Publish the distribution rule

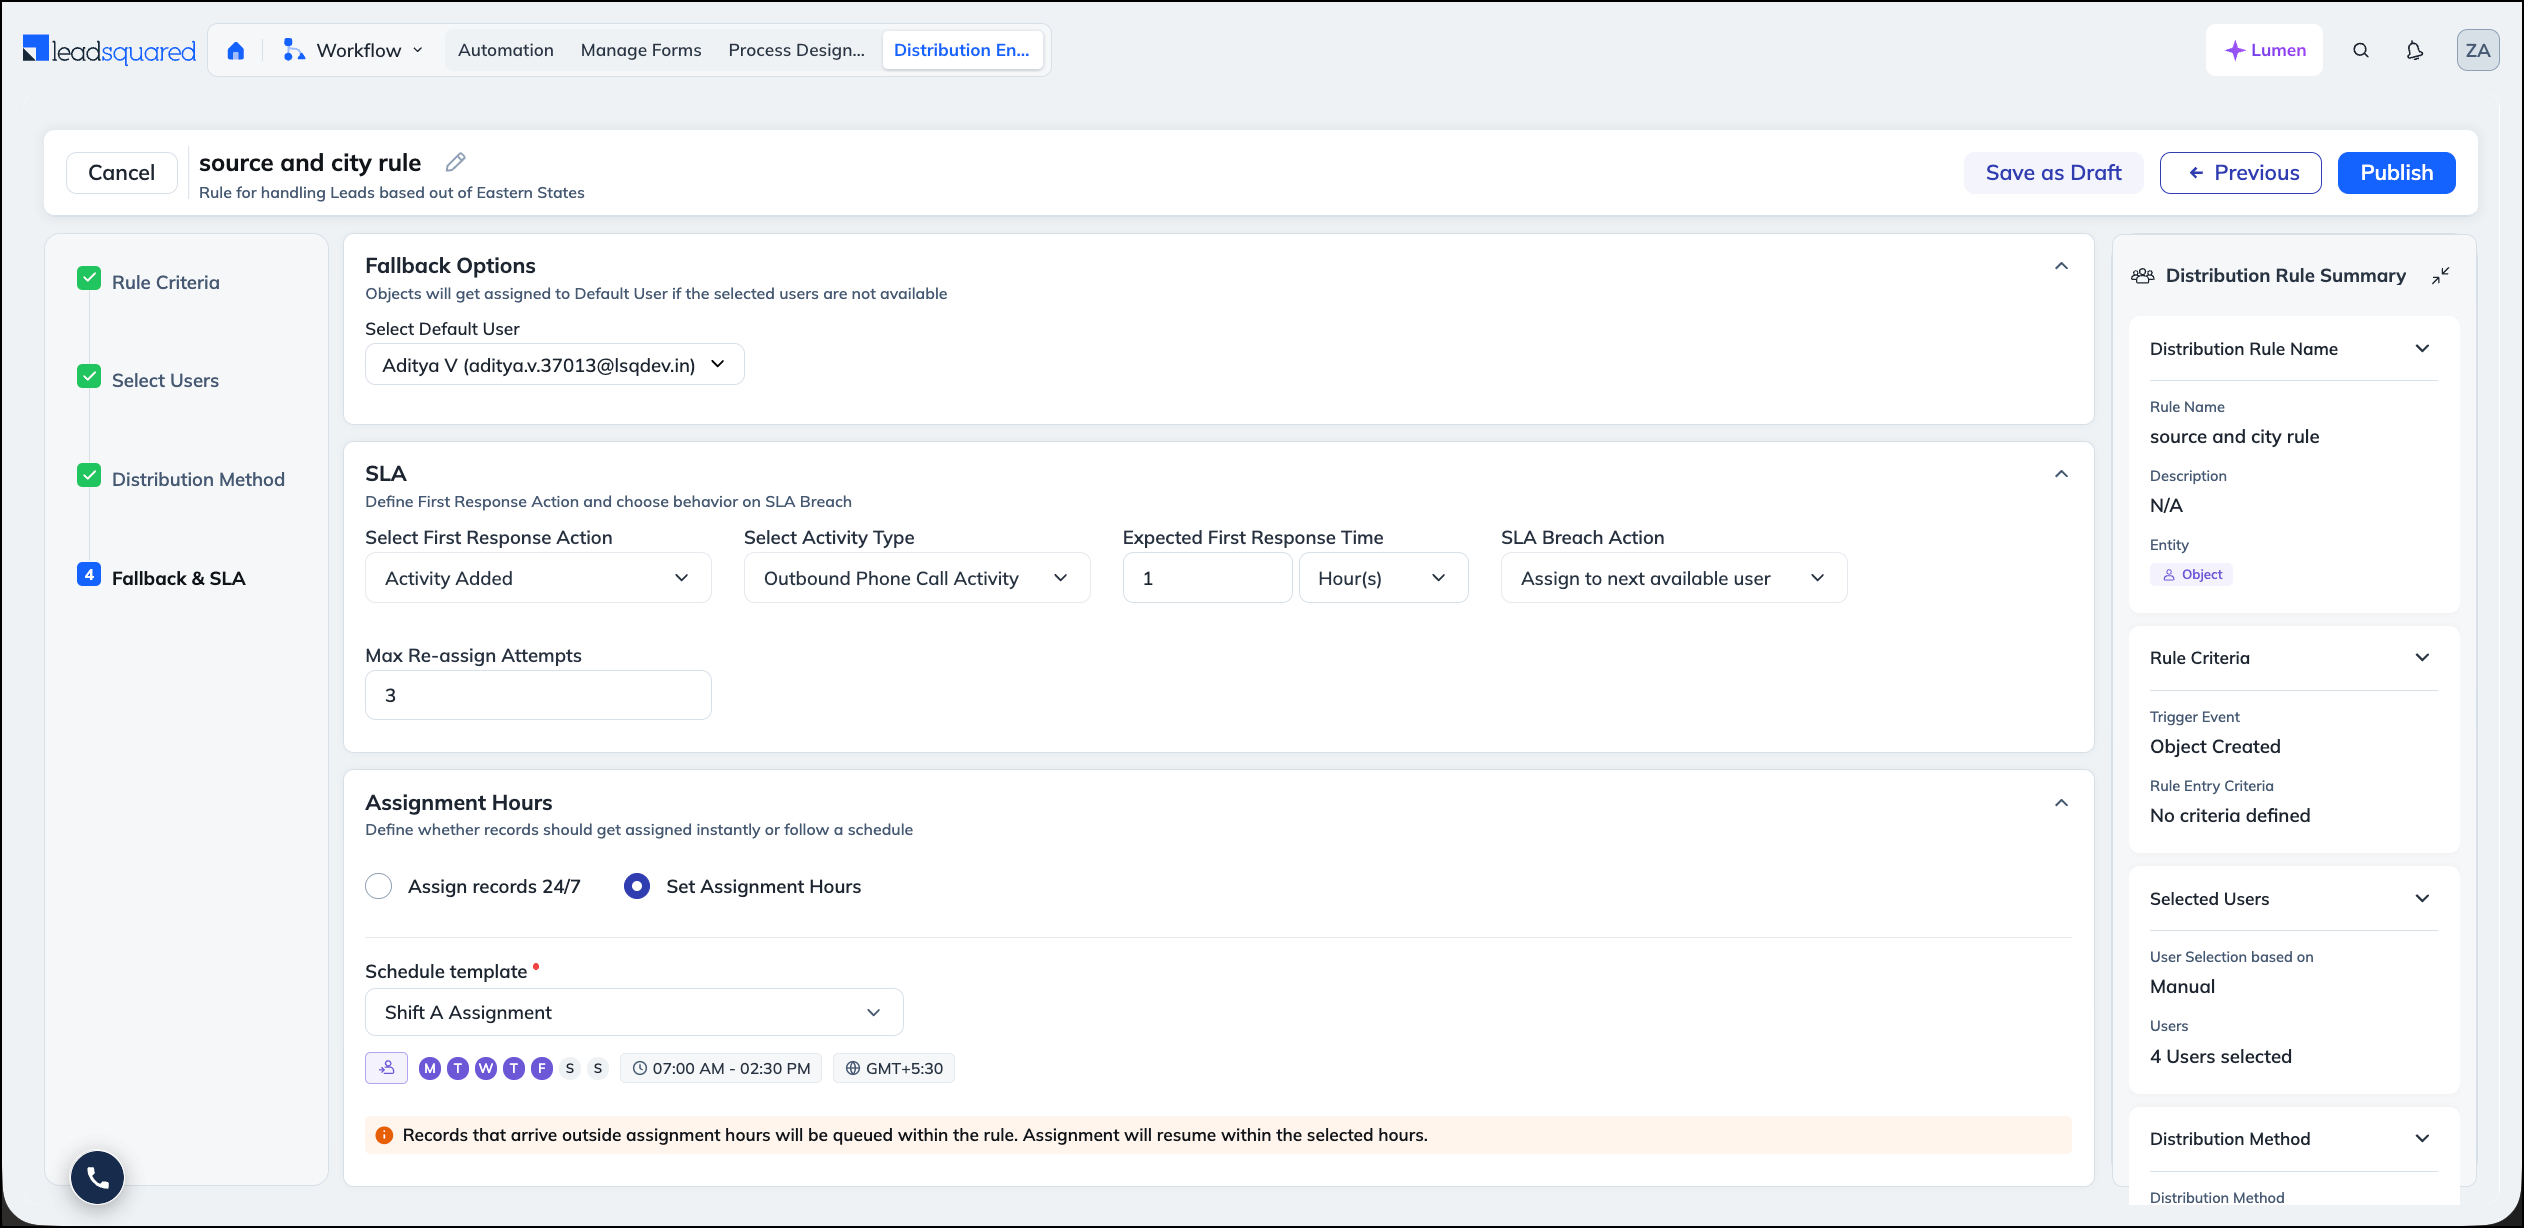click(2397, 173)
